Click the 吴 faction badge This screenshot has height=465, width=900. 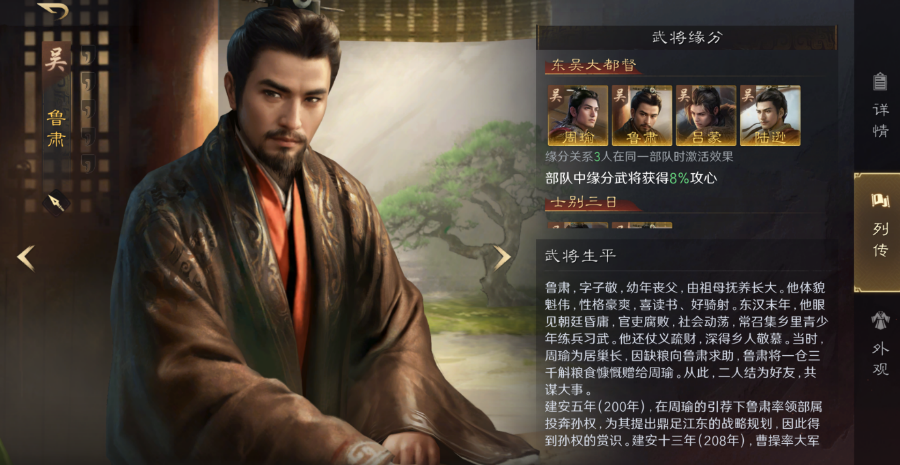point(56,60)
